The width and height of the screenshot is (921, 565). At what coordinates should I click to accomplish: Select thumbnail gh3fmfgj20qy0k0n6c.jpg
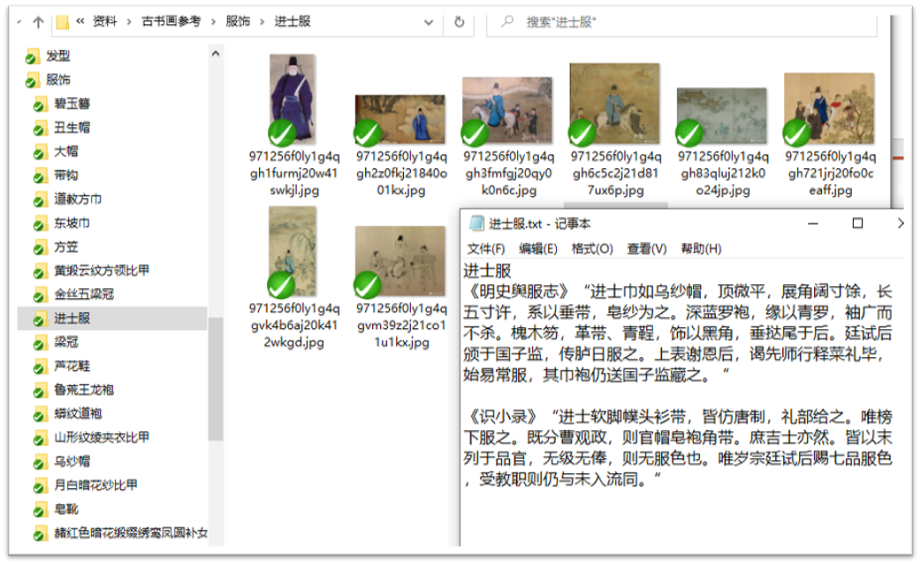pyautogui.click(x=507, y=110)
